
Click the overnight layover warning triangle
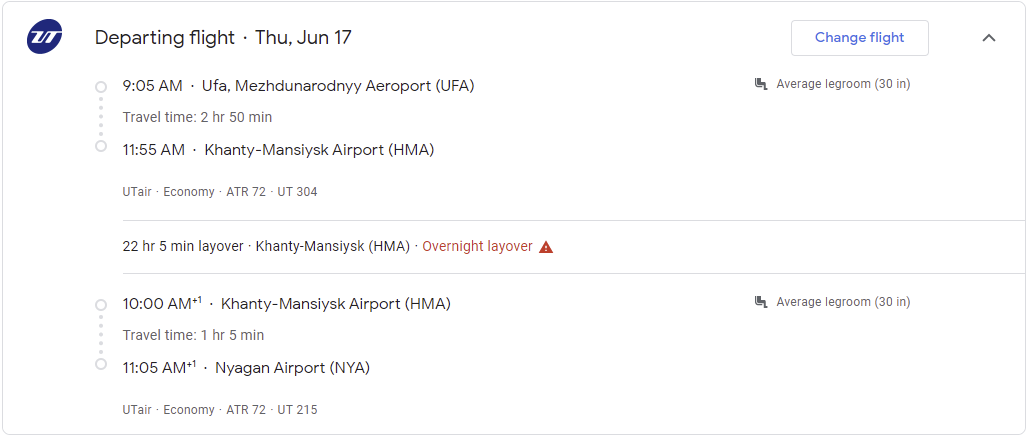(x=546, y=247)
